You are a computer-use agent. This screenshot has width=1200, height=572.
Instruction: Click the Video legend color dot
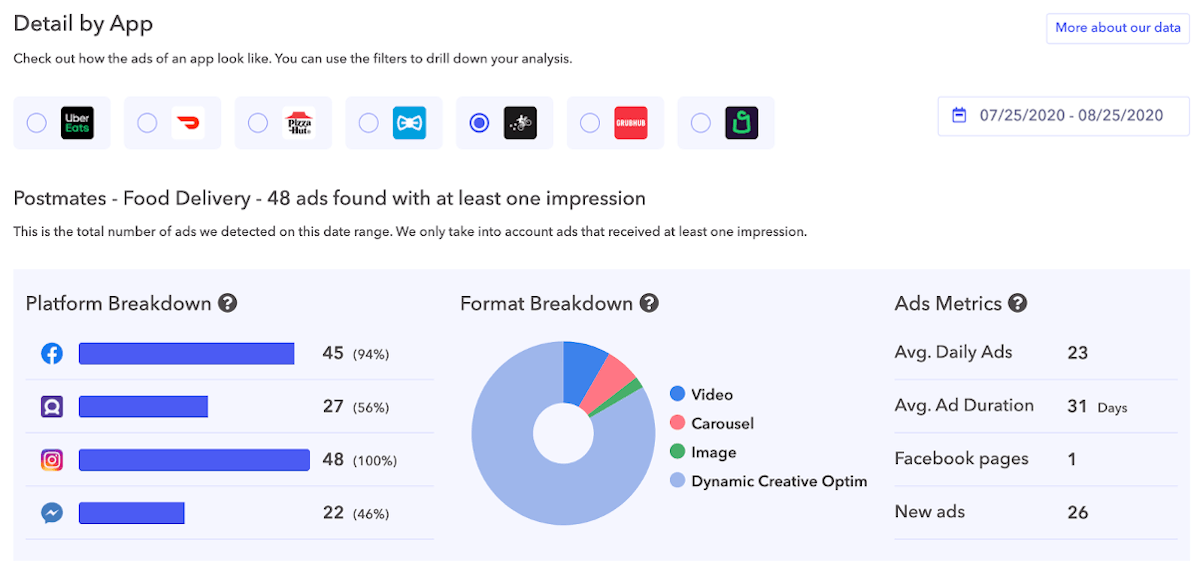pos(678,394)
